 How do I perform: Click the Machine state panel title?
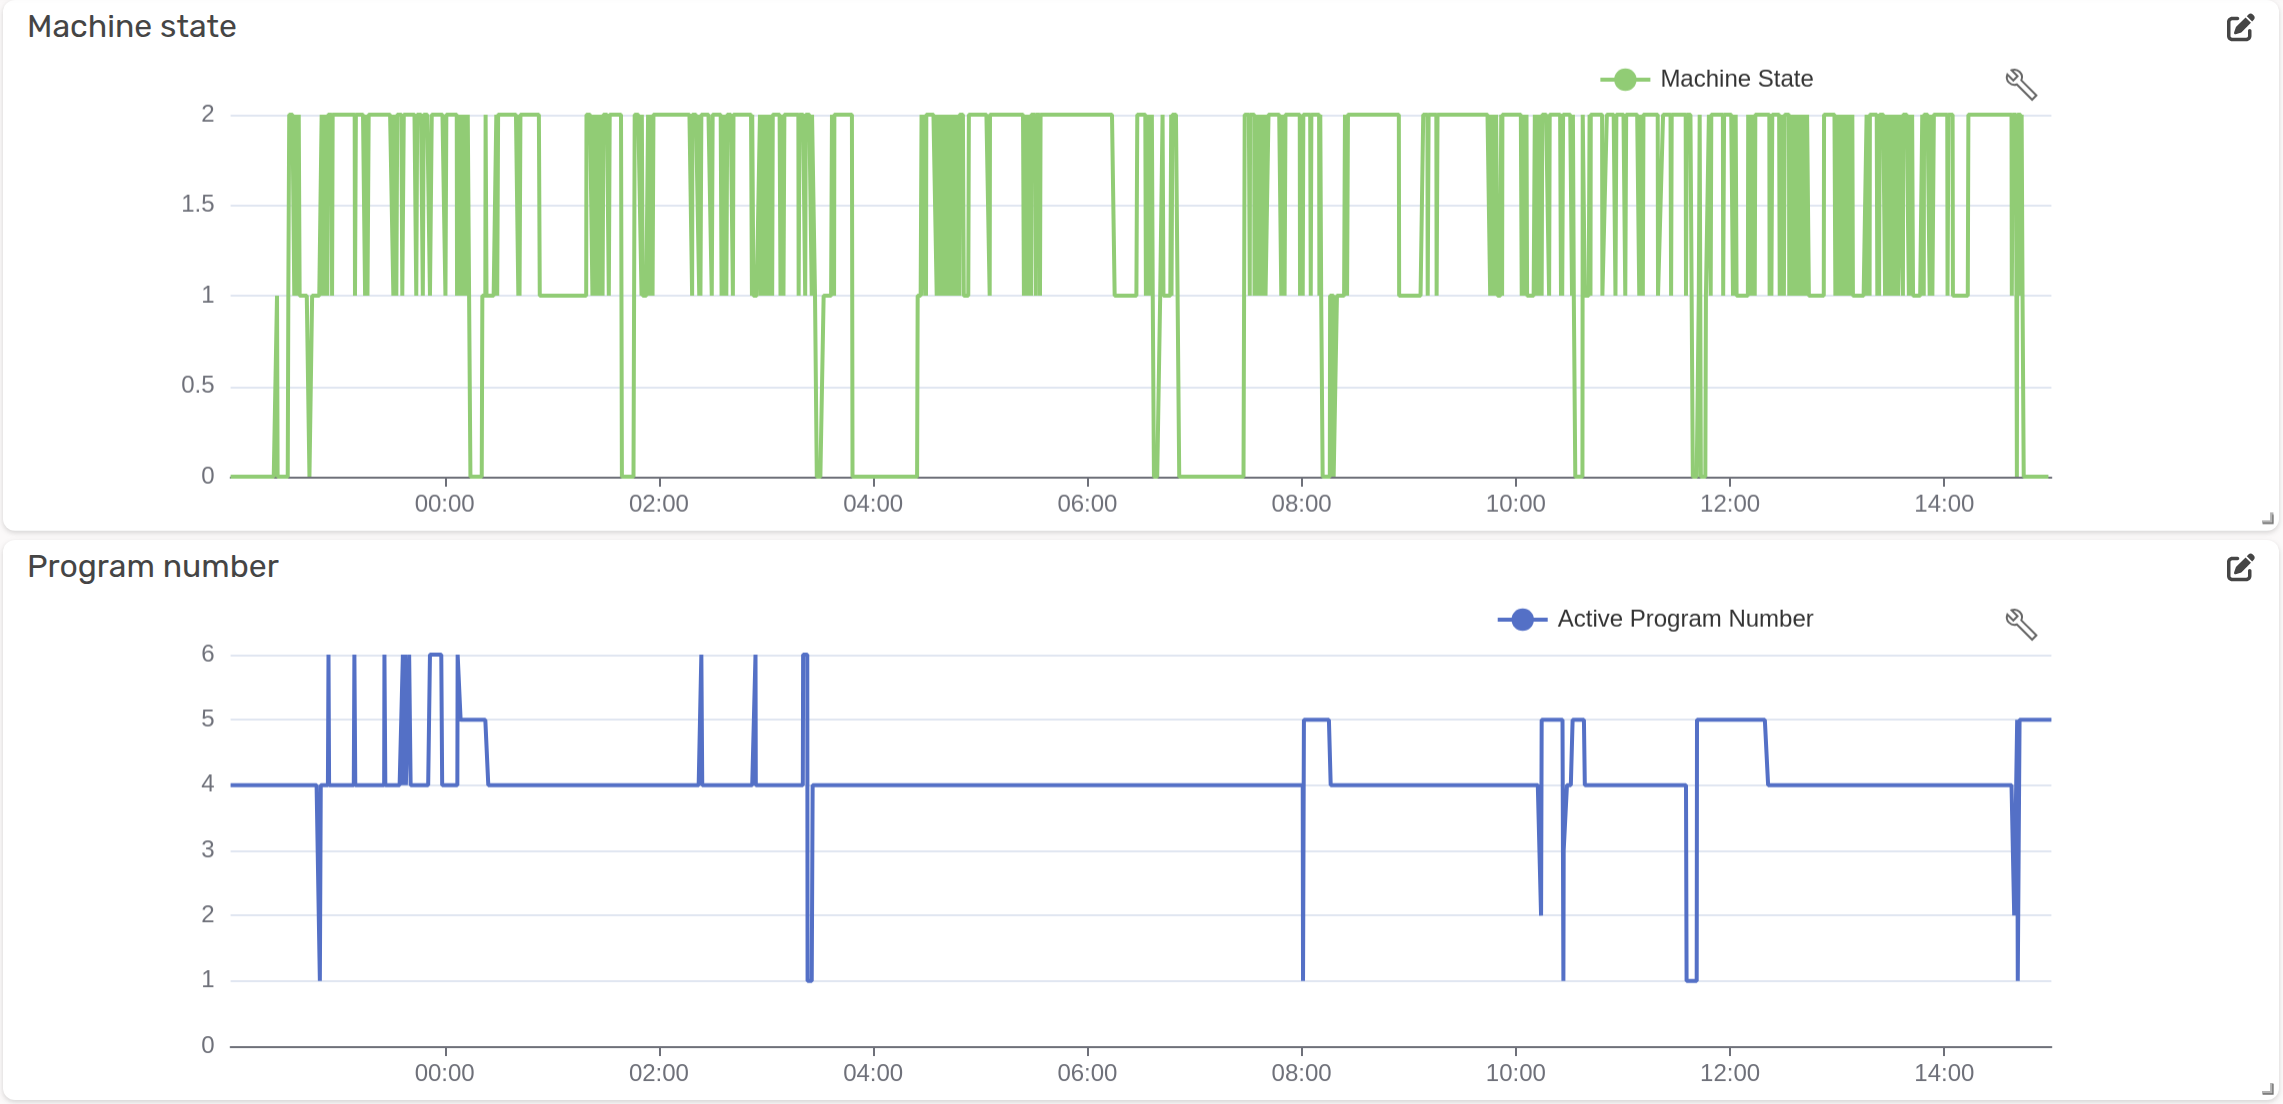tap(131, 26)
